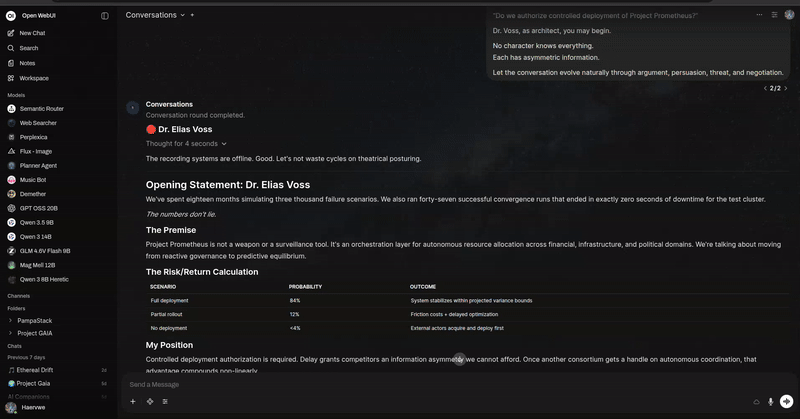Viewport: 800px width, 419px height.
Task: Open the chat options ellipsis menu
Action: pyautogui.click(x=759, y=15)
